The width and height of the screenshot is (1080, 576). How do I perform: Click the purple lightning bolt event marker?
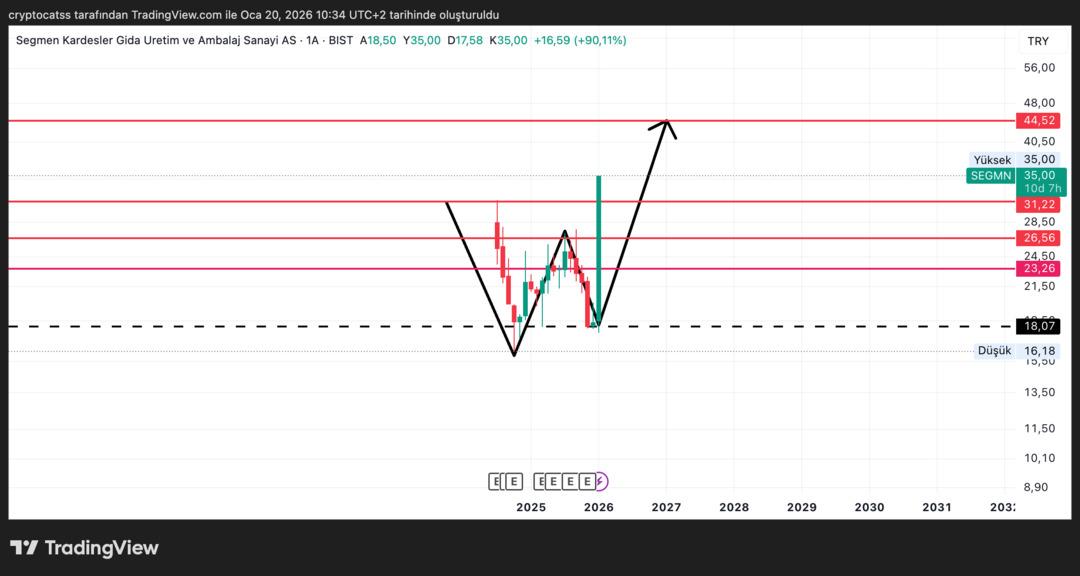pyautogui.click(x=600, y=482)
